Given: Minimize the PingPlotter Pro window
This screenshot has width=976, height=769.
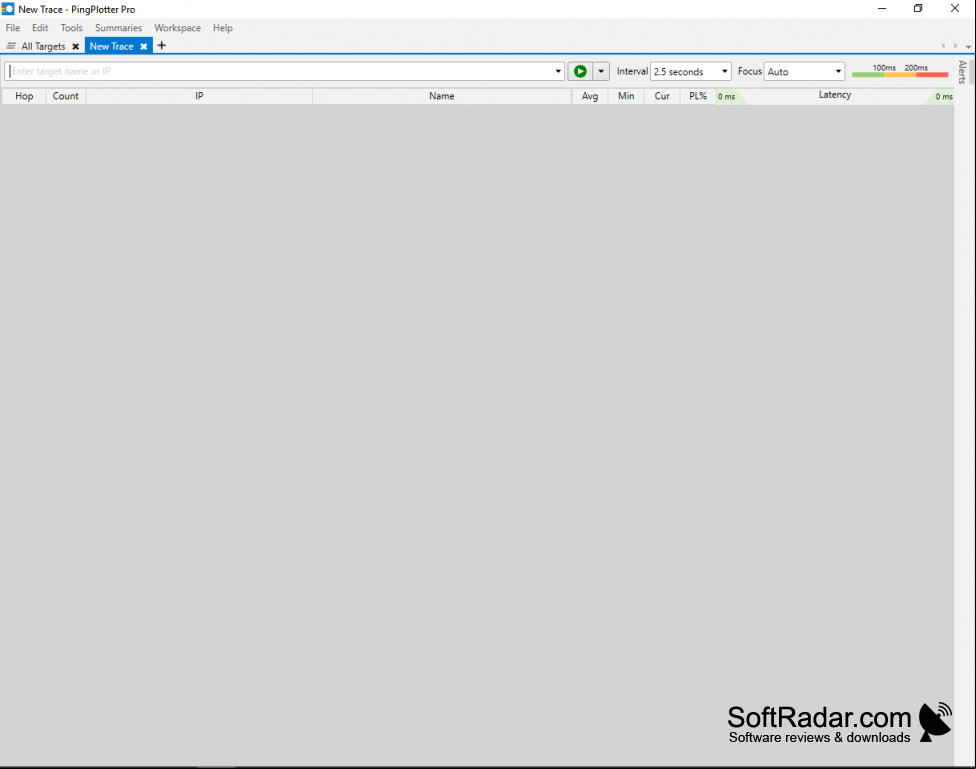Looking at the screenshot, I should pos(882,9).
